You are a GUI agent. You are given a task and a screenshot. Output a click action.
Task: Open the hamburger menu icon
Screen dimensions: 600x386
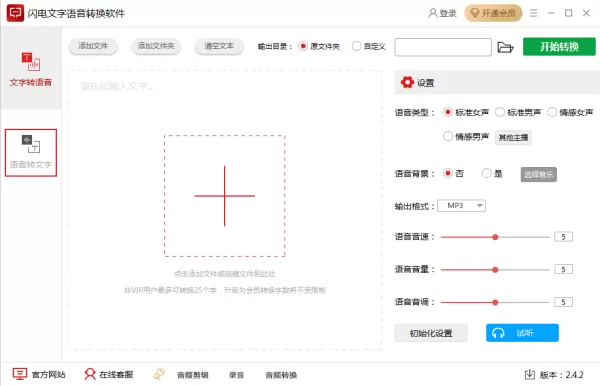click(533, 13)
